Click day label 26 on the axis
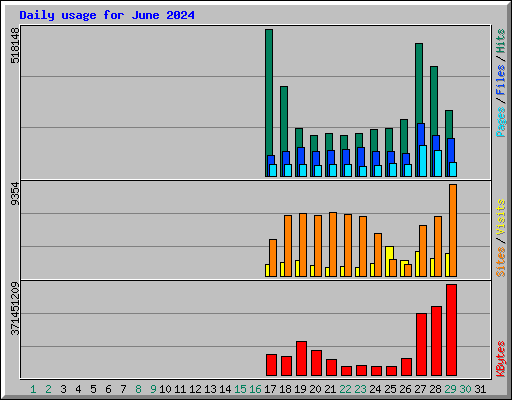512x400 pixels. pos(405,389)
